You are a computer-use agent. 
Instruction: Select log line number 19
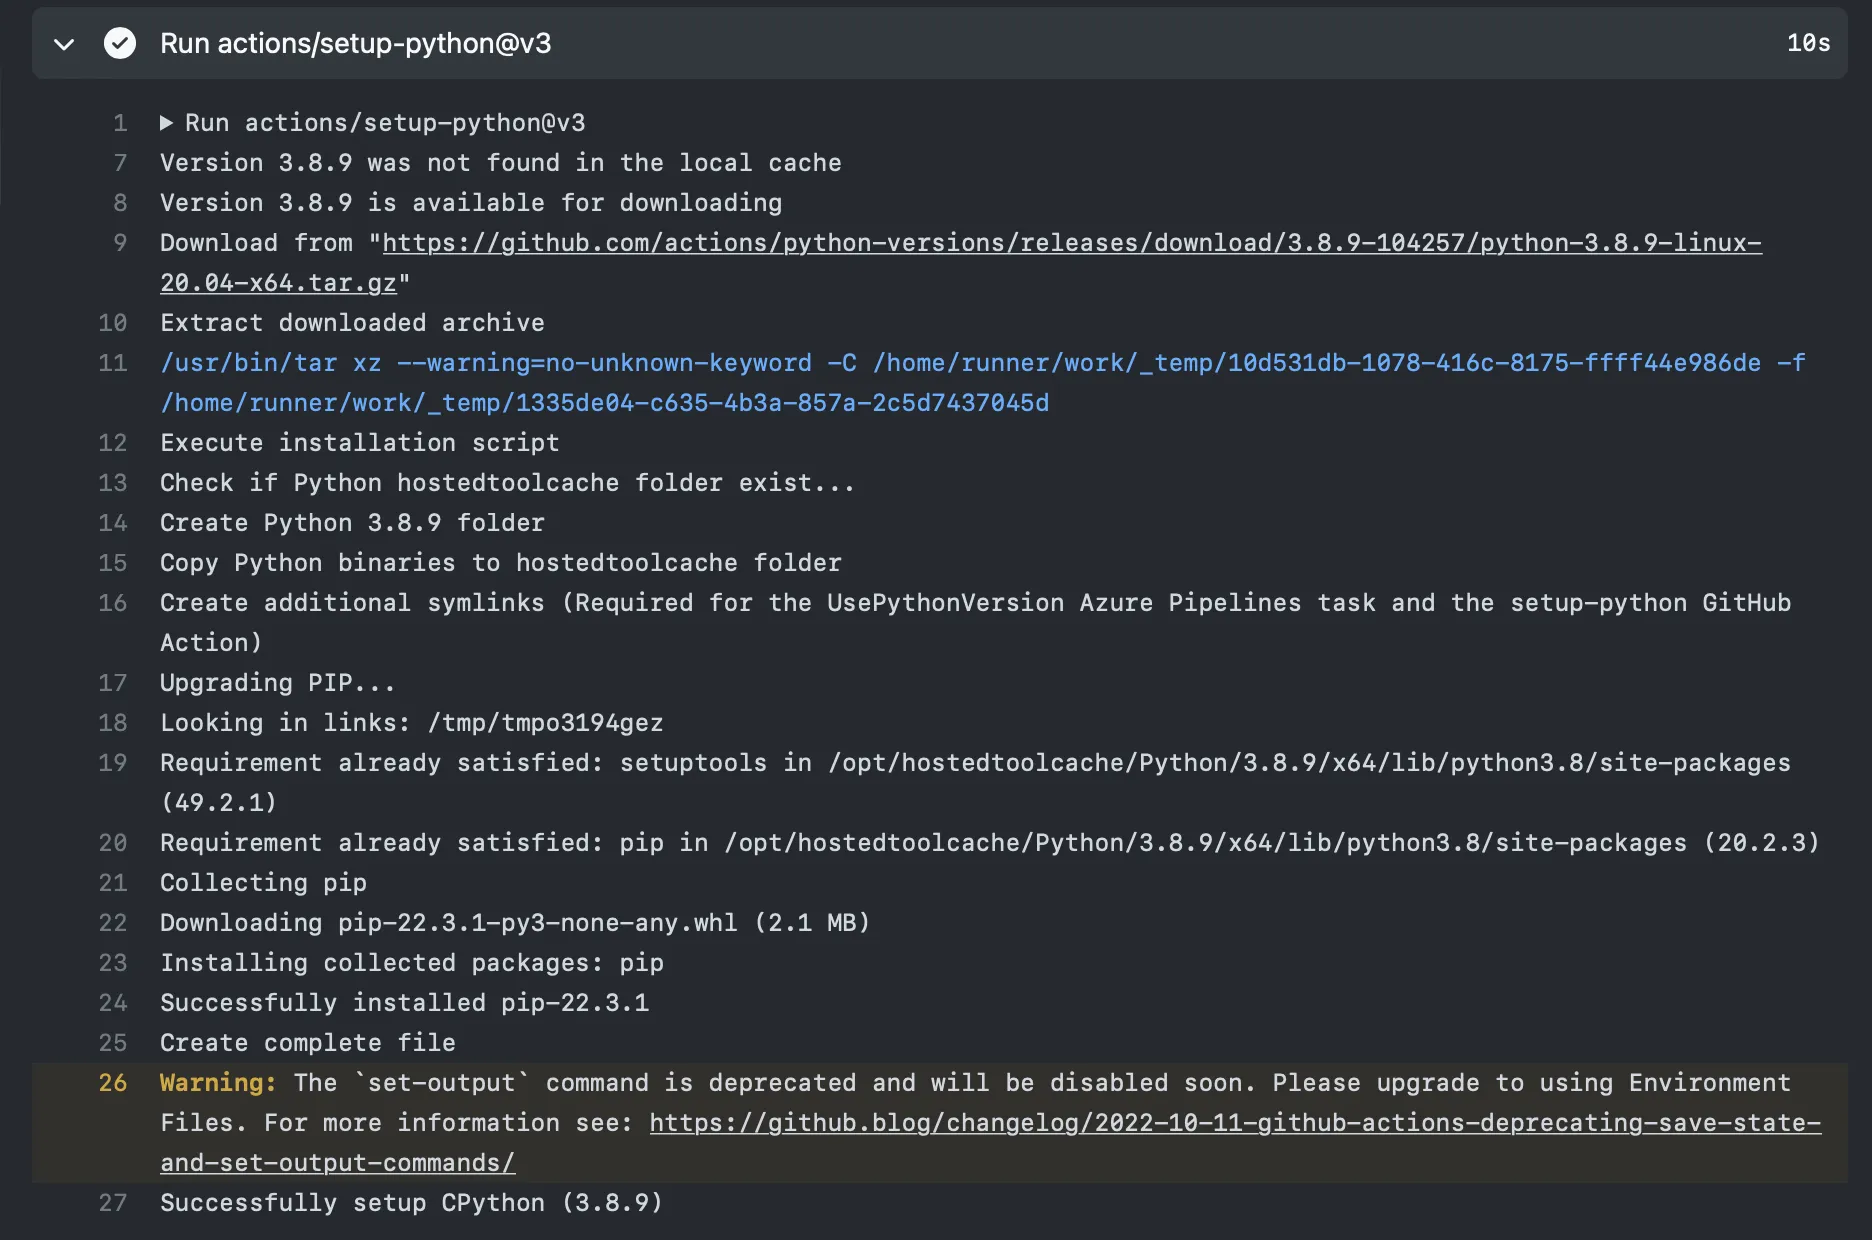click(113, 763)
